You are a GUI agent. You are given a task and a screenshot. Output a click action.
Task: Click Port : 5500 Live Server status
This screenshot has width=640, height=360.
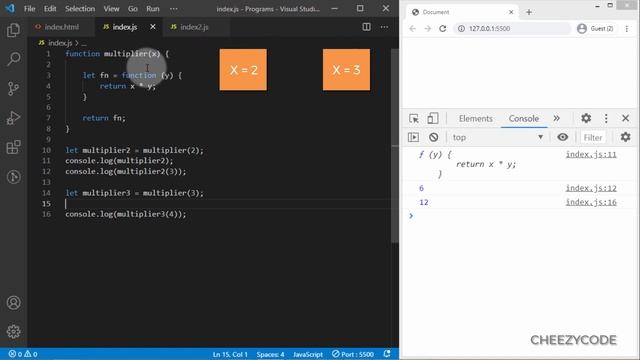coord(353,354)
